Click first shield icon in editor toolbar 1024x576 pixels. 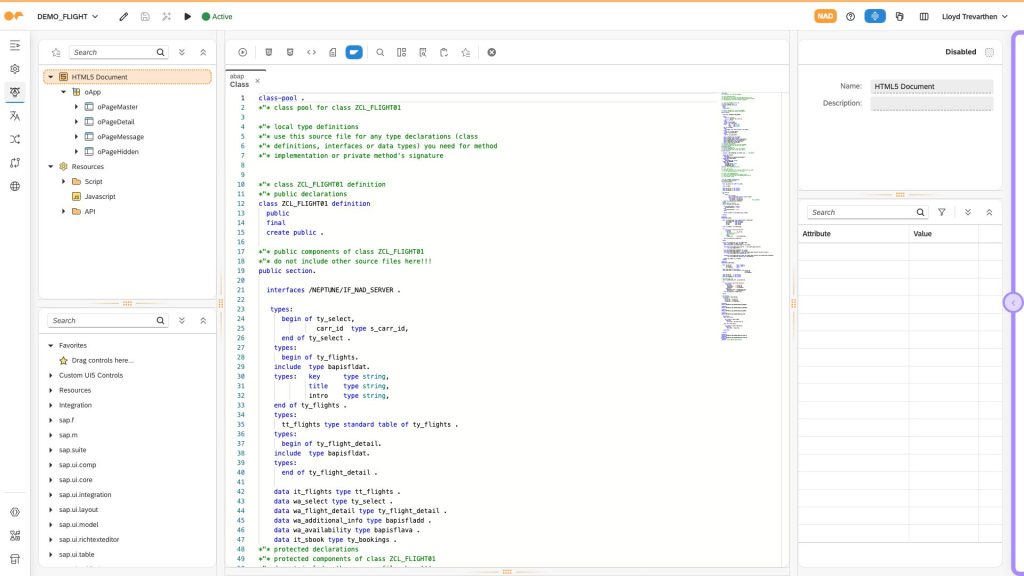[x=268, y=52]
